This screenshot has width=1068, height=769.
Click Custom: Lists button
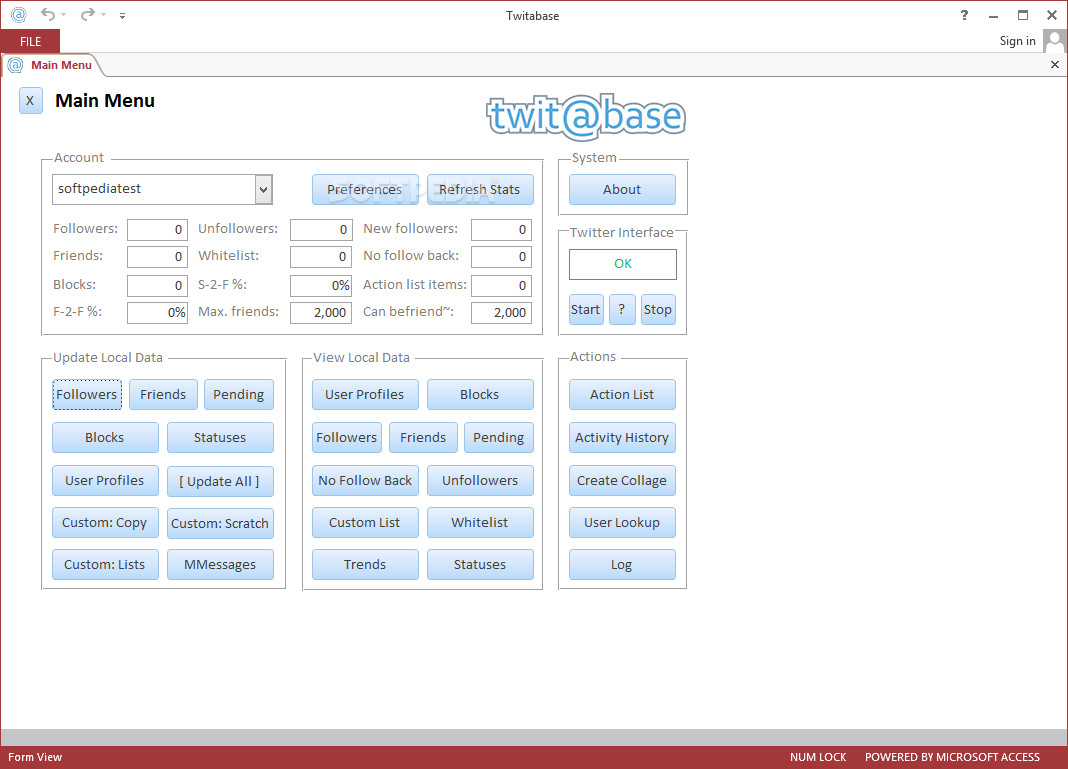[105, 565]
